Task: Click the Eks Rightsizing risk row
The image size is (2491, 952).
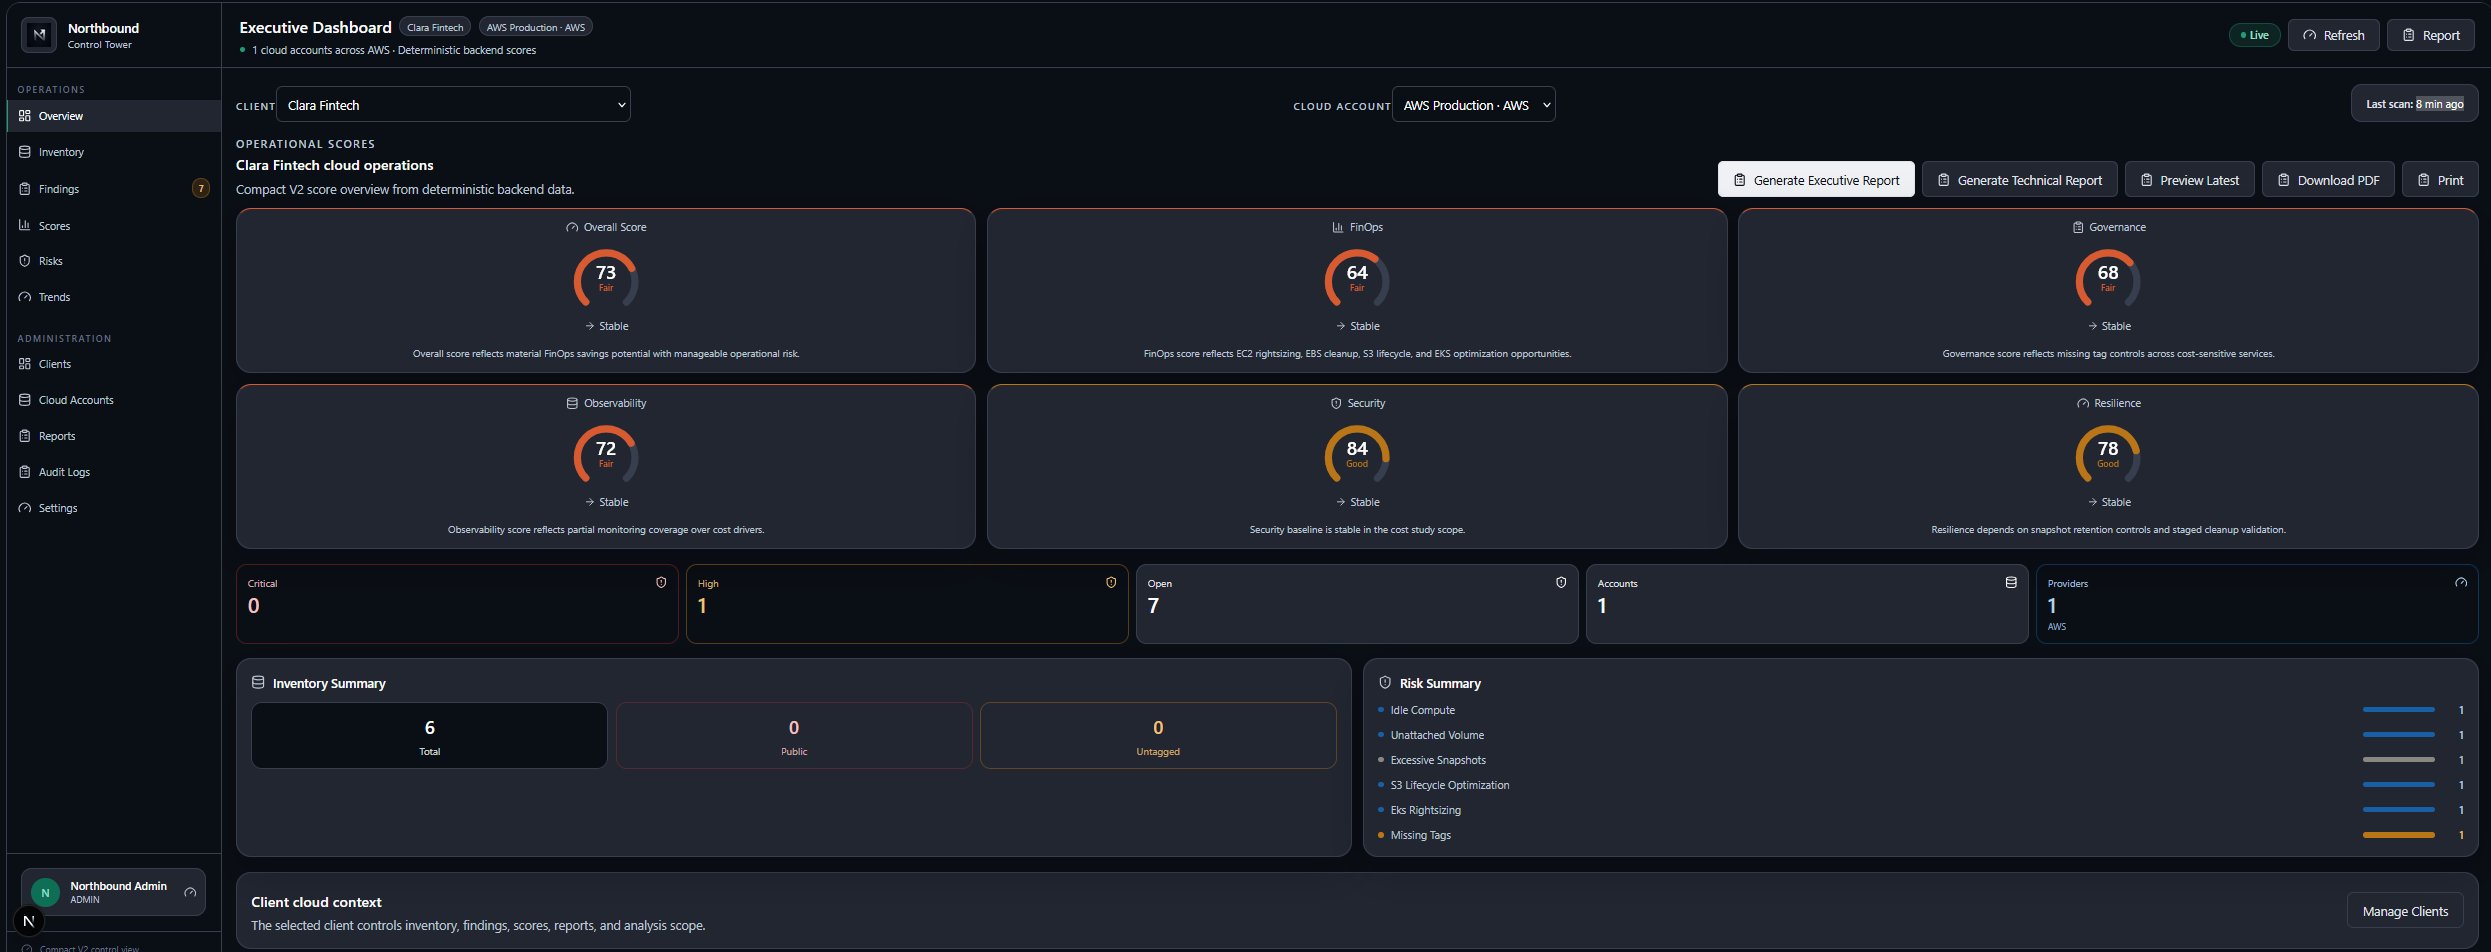Action: [x=1920, y=810]
